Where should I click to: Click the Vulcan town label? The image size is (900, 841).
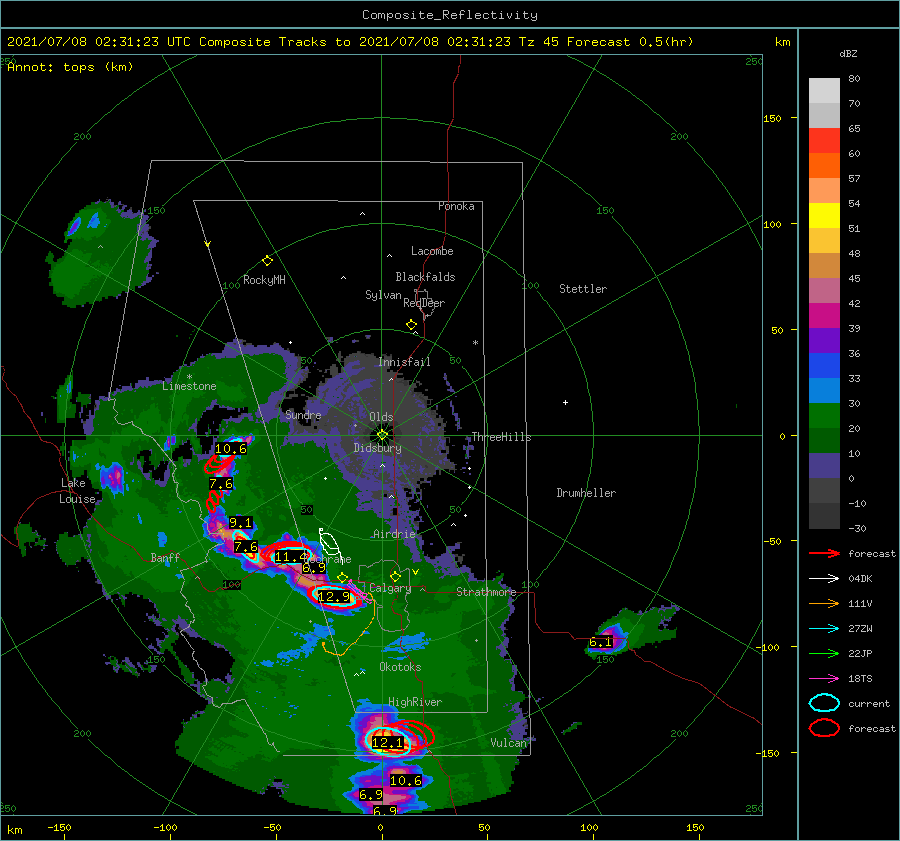pos(509,743)
